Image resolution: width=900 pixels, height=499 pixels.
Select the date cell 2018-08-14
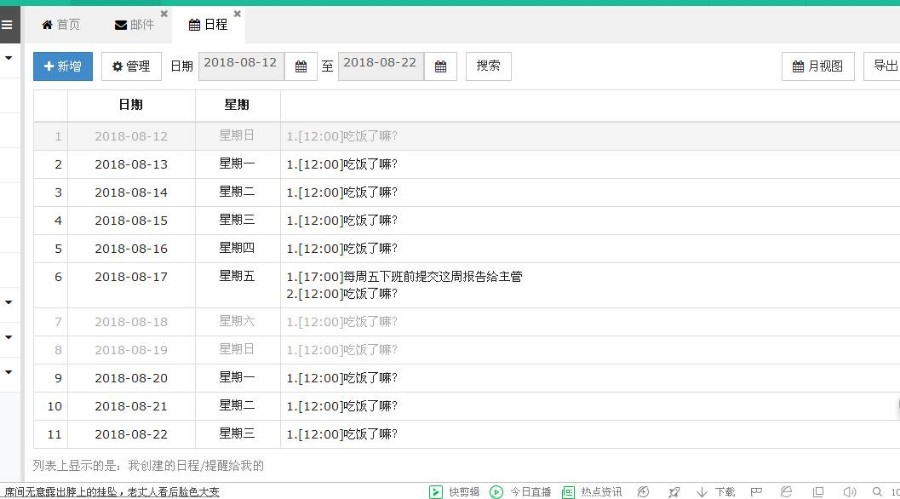coord(131,193)
